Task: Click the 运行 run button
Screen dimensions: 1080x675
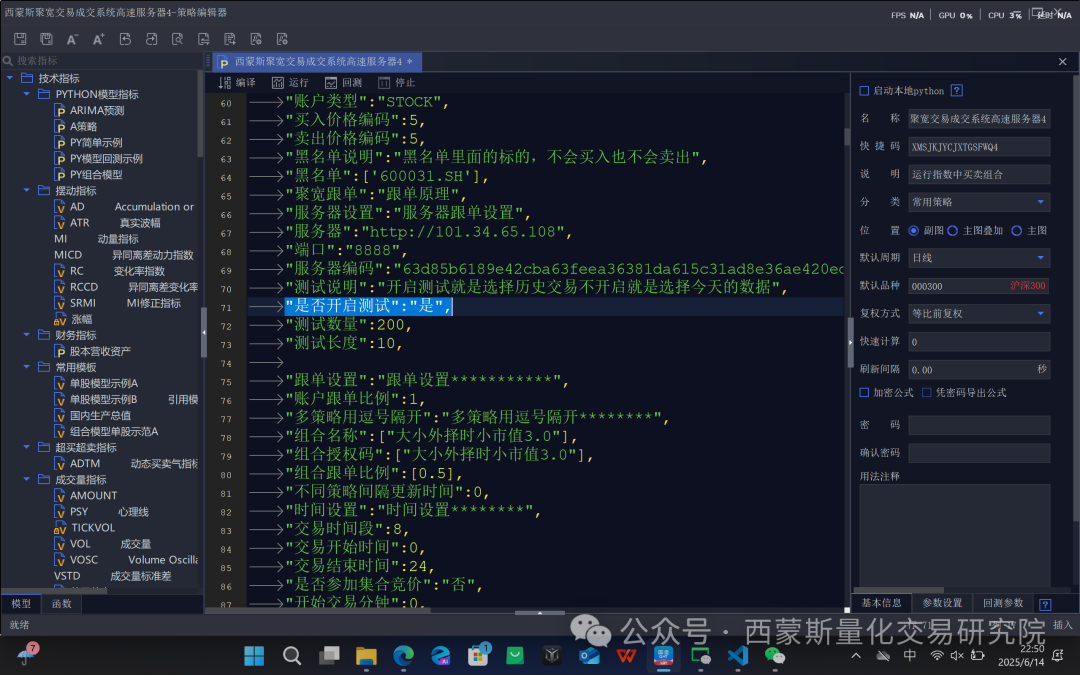Action: (290, 83)
